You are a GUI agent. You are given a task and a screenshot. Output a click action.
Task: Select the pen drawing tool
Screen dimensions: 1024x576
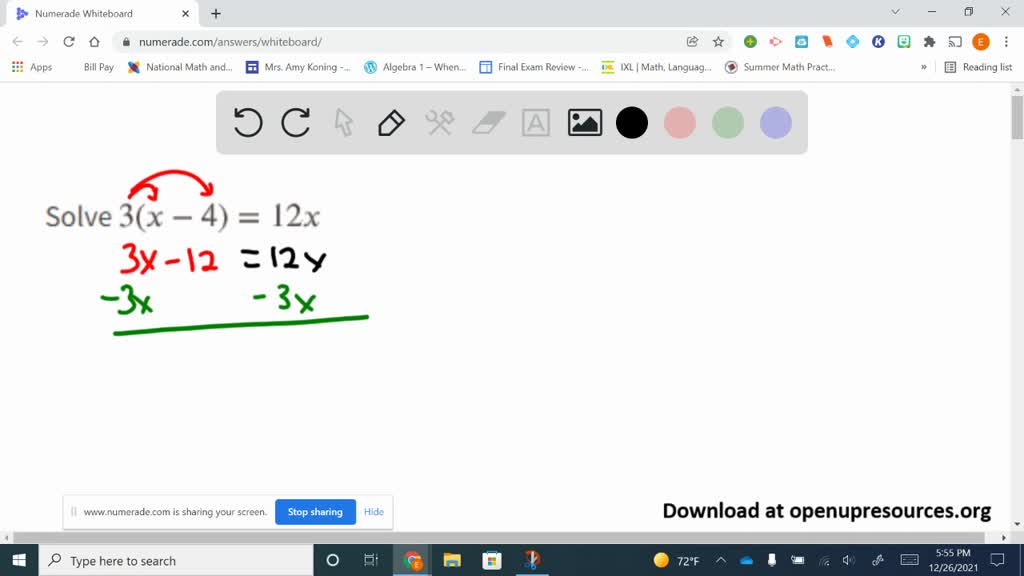coord(391,122)
